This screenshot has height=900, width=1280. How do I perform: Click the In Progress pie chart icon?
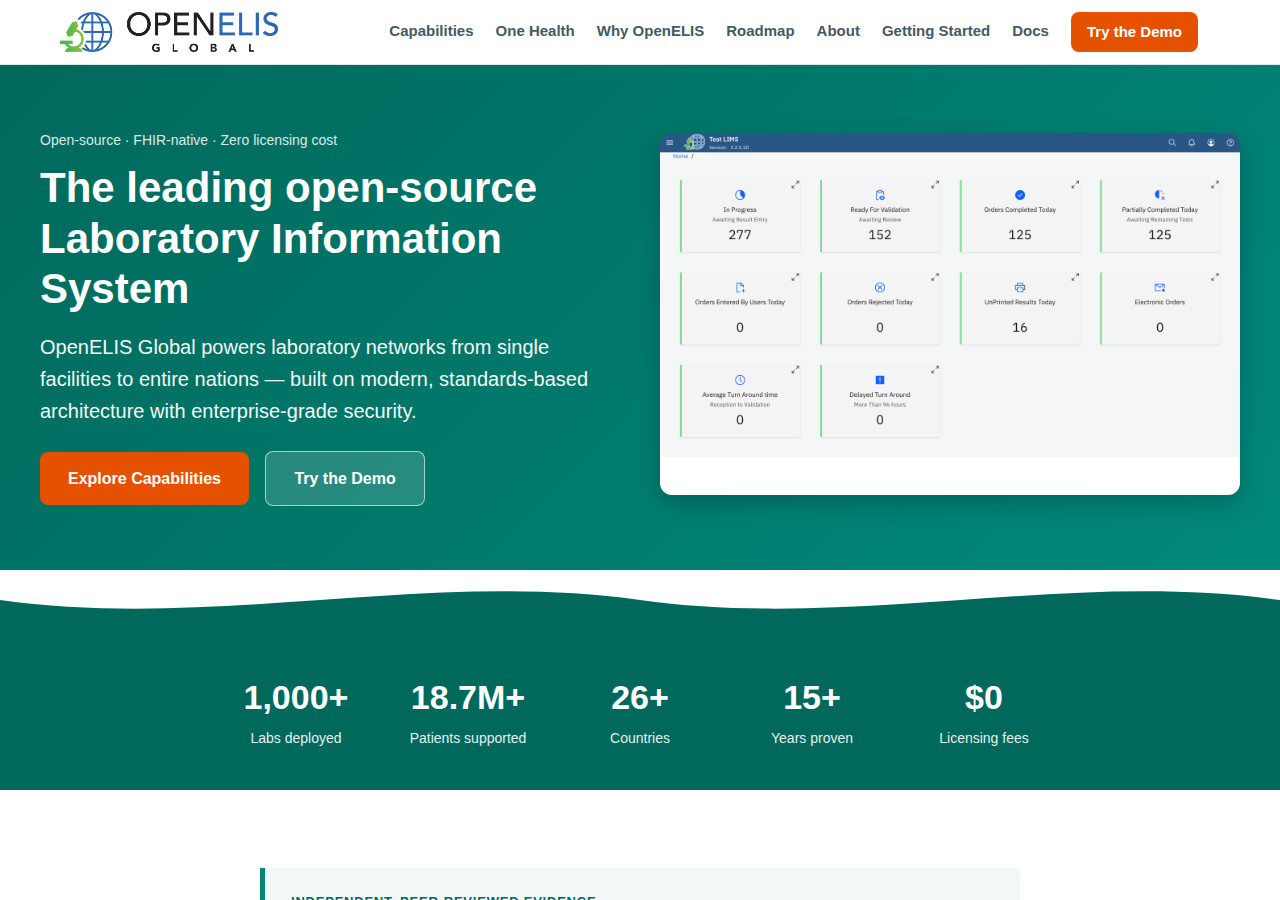click(740, 195)
